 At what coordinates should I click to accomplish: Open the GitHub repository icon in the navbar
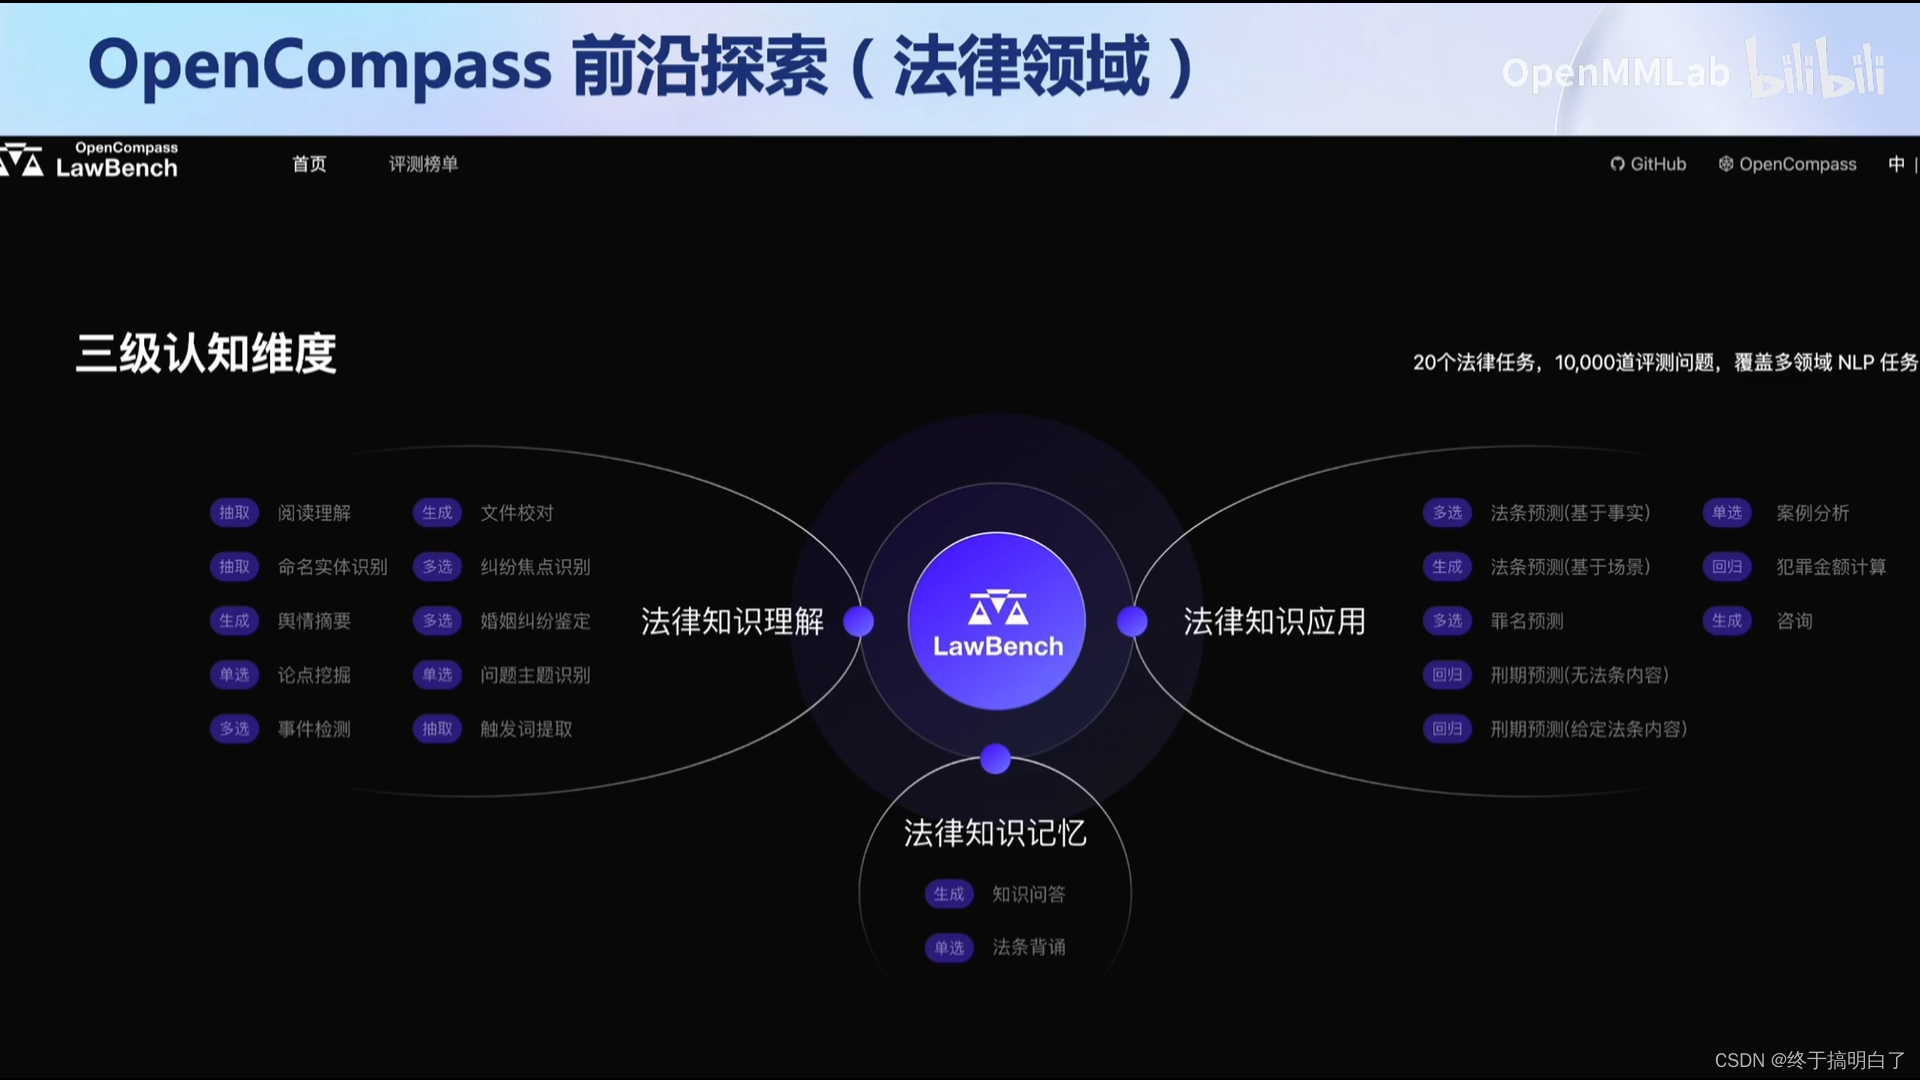tap(1618, 163)
